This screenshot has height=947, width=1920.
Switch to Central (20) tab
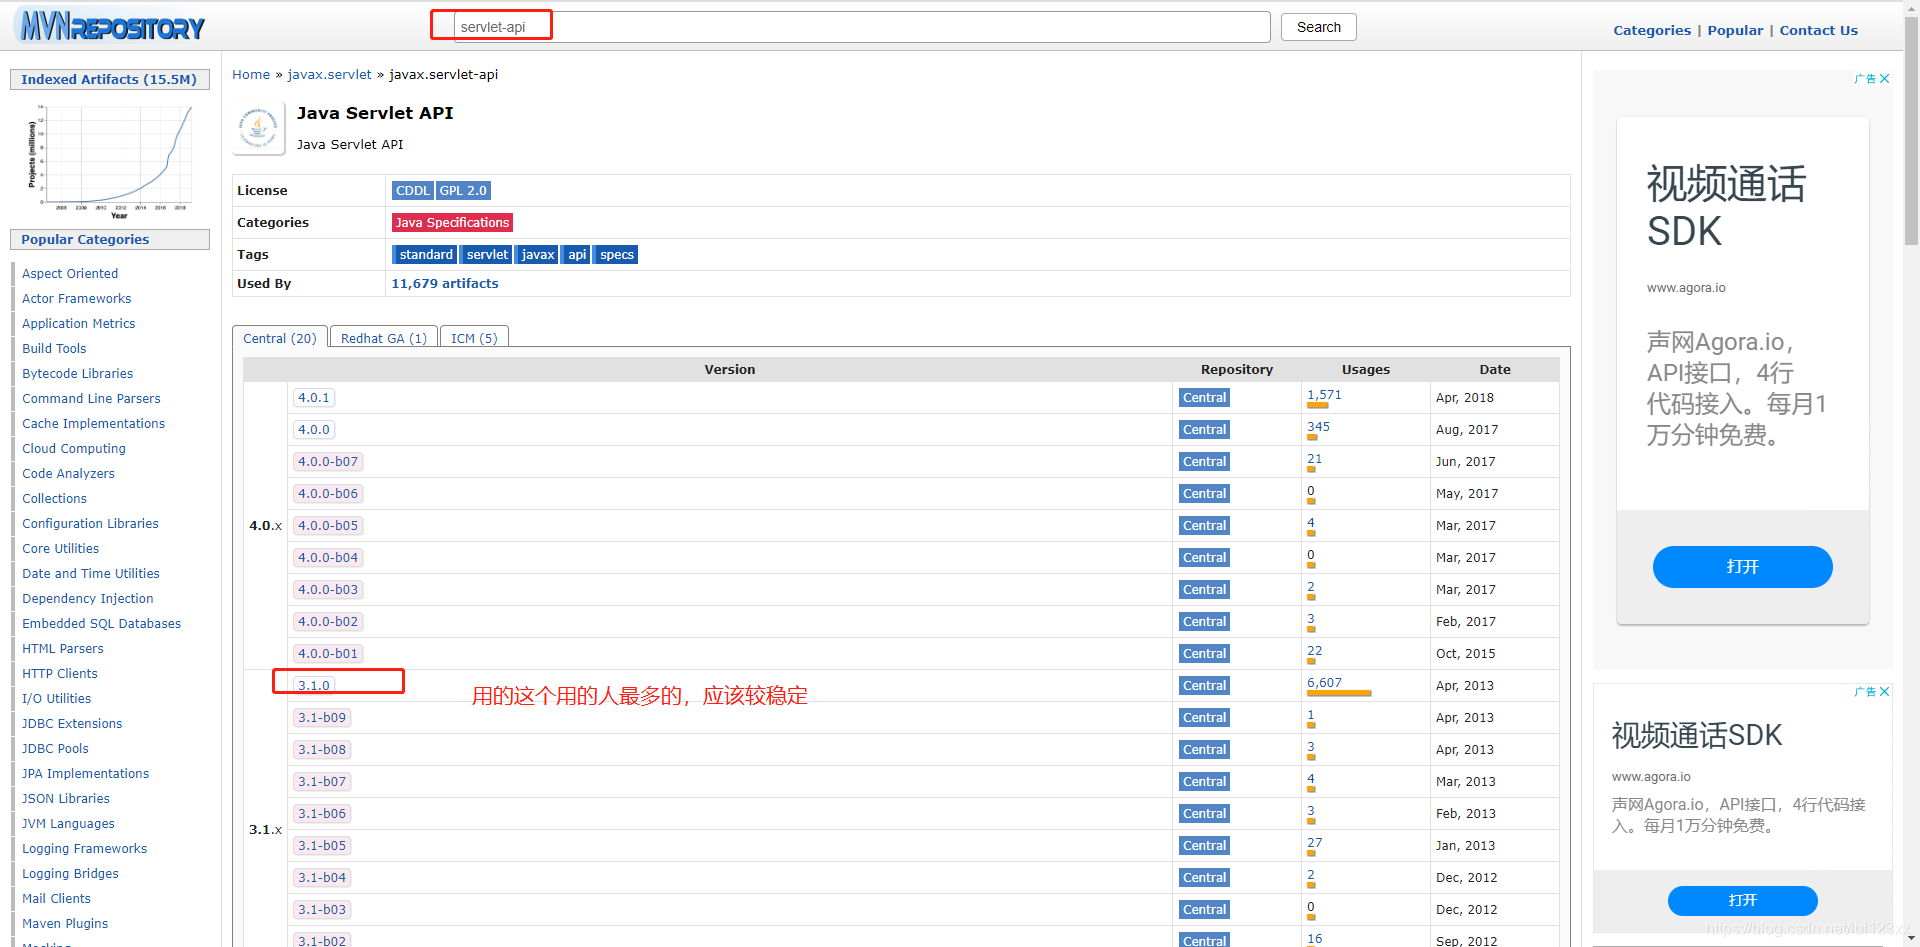(280, 338)
